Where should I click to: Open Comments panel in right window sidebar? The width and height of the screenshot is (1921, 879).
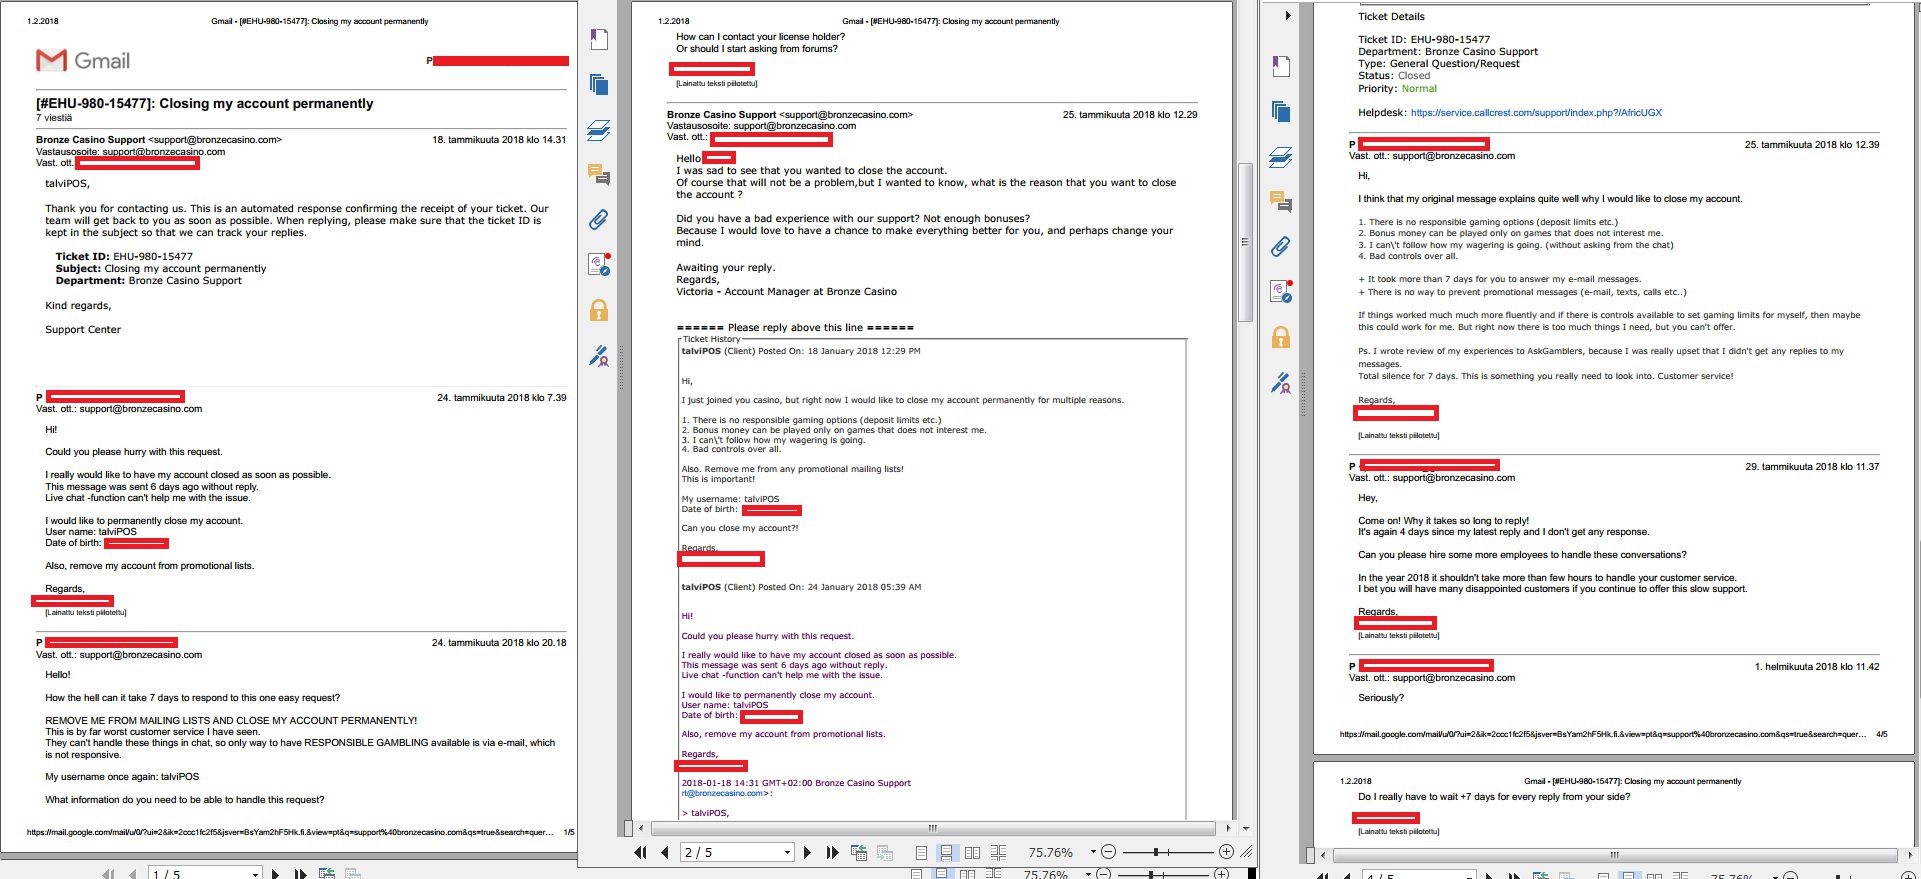(x=1280, y=202)
